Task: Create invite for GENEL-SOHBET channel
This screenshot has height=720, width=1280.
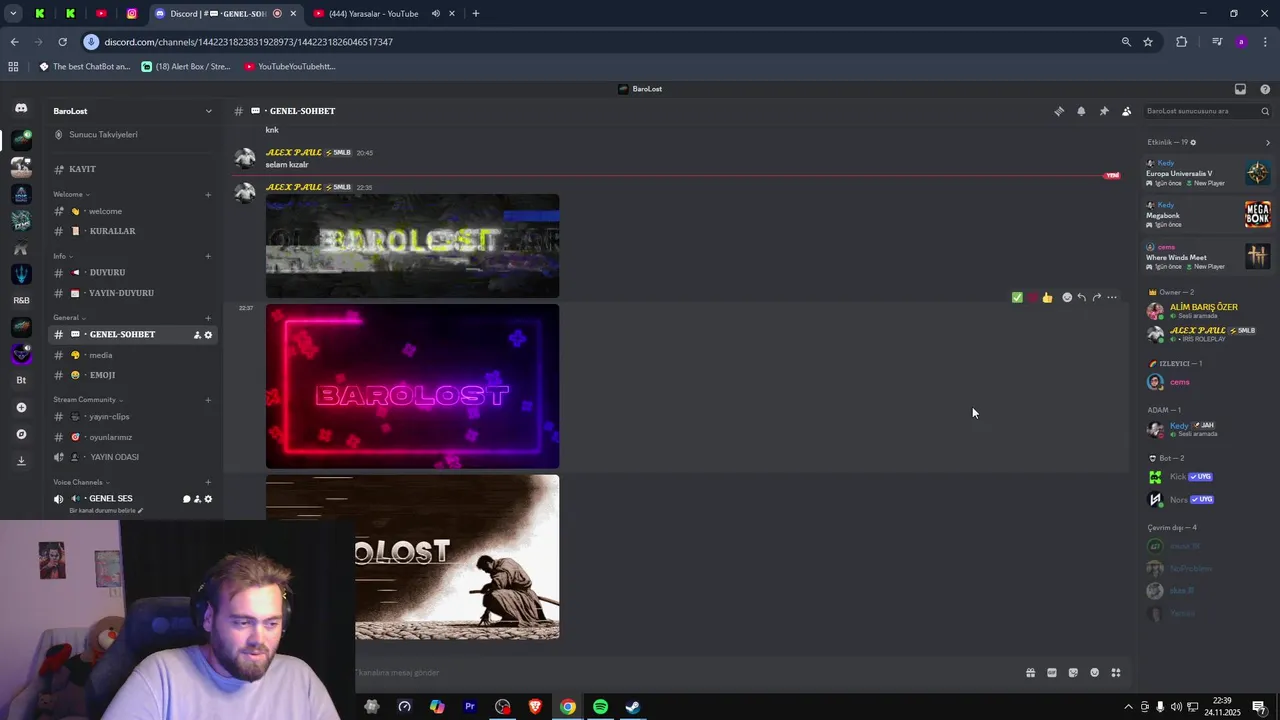Action: 197,335
